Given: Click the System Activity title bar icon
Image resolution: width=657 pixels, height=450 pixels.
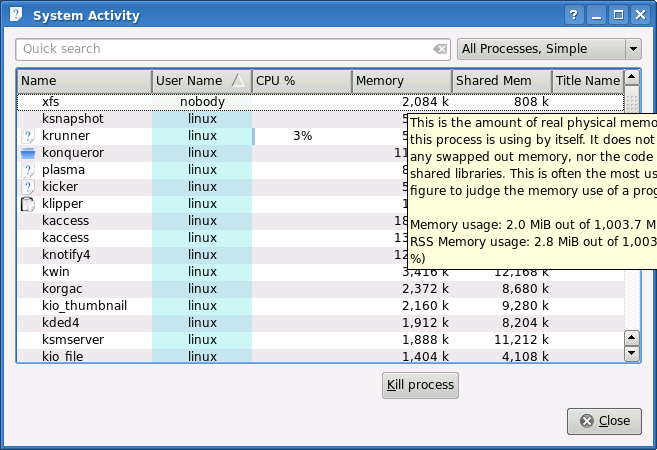Looking at the screenshot, I should pos(16,15).
